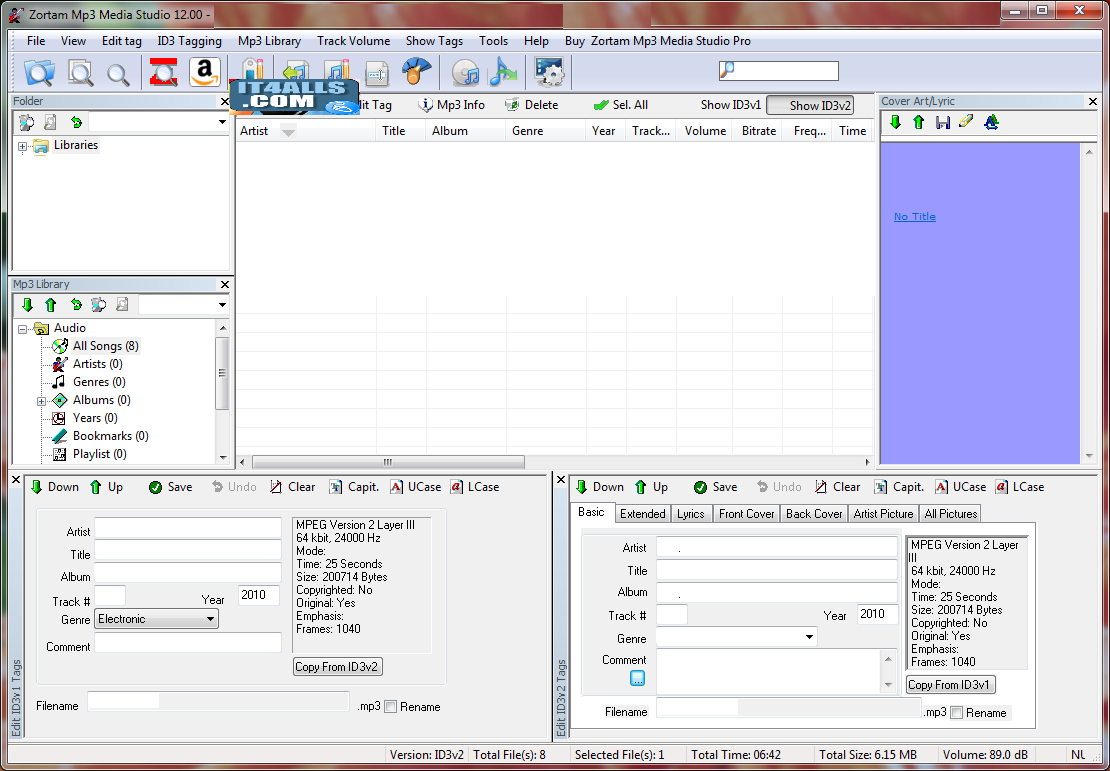Screen dimensions: 1110x771
Task: Open the monitor with gear settings icon
Action: 549,72
